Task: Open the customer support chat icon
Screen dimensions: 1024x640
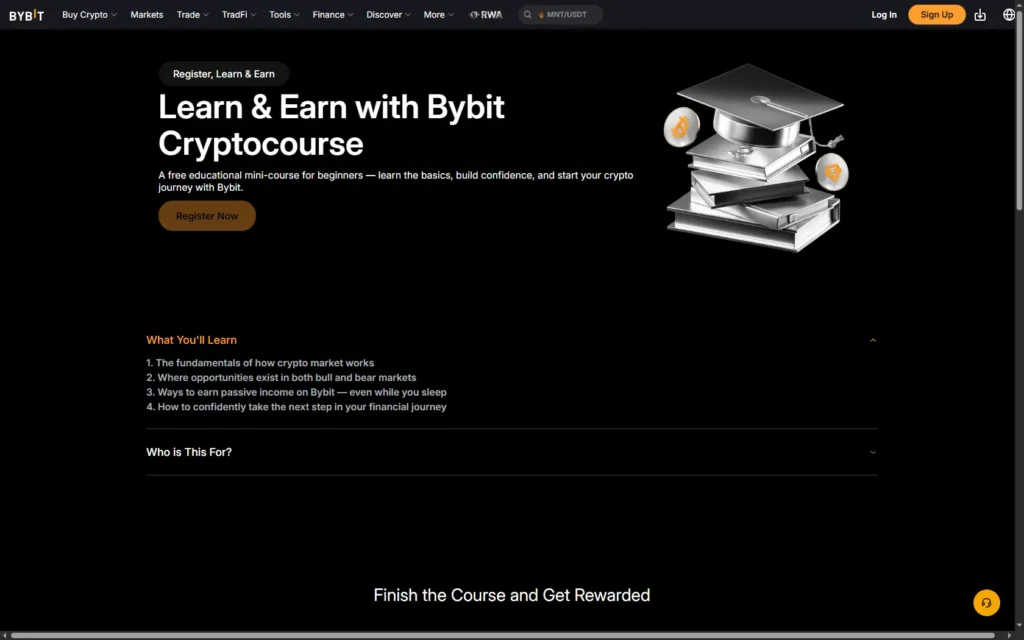Action: pos(986,603)
